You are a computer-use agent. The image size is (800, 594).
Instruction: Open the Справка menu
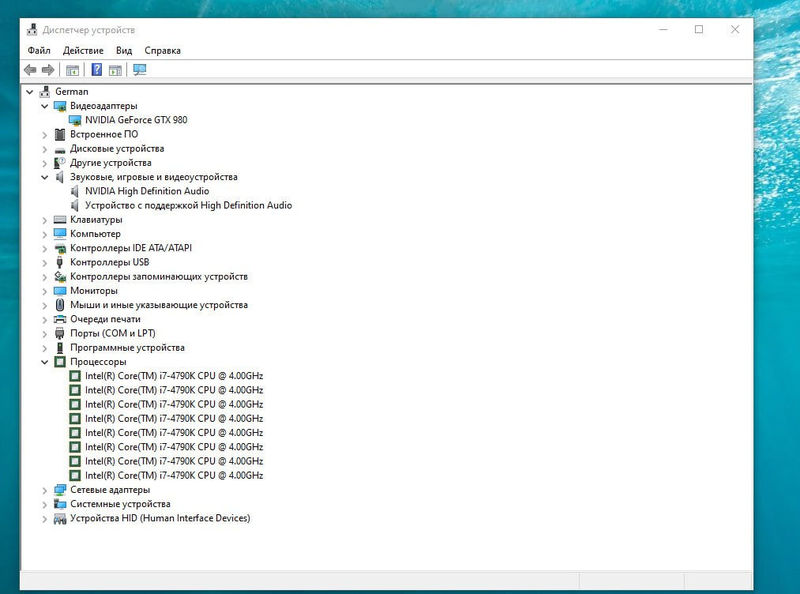162,51
